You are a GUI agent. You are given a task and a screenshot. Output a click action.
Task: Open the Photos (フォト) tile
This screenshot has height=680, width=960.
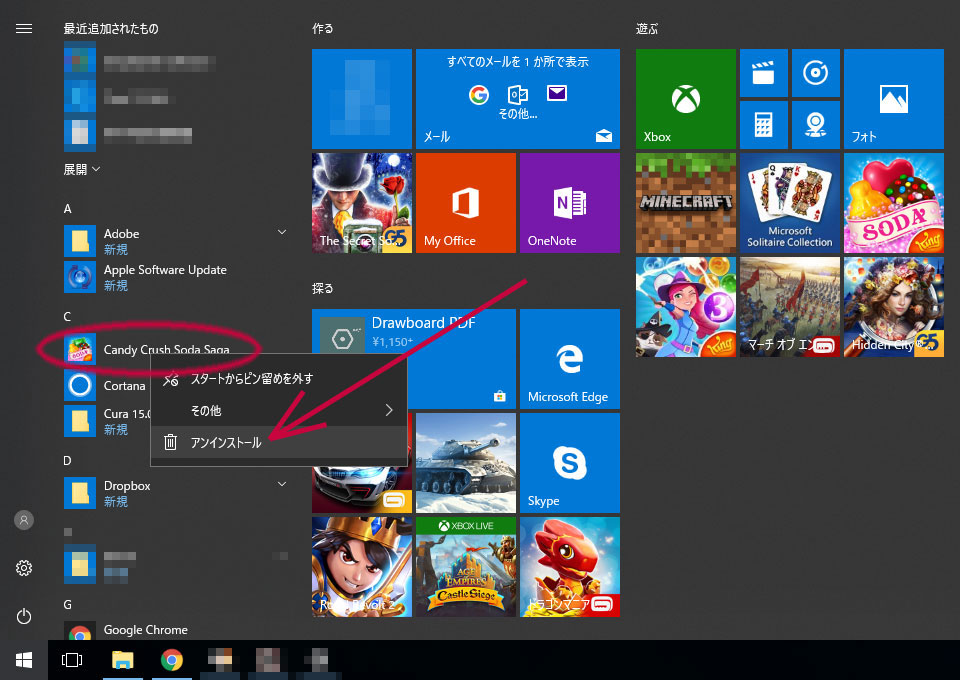[x=894, y=99]
